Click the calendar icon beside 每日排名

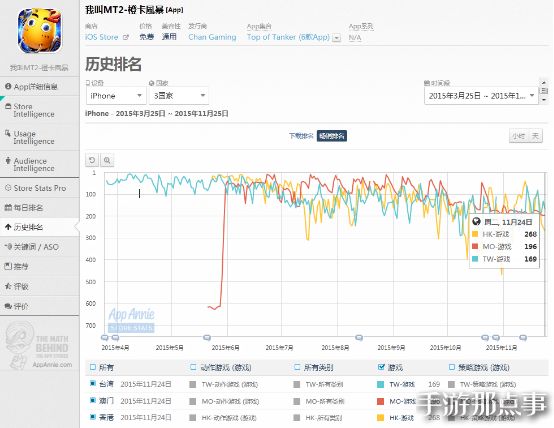(x=8, y=207)
